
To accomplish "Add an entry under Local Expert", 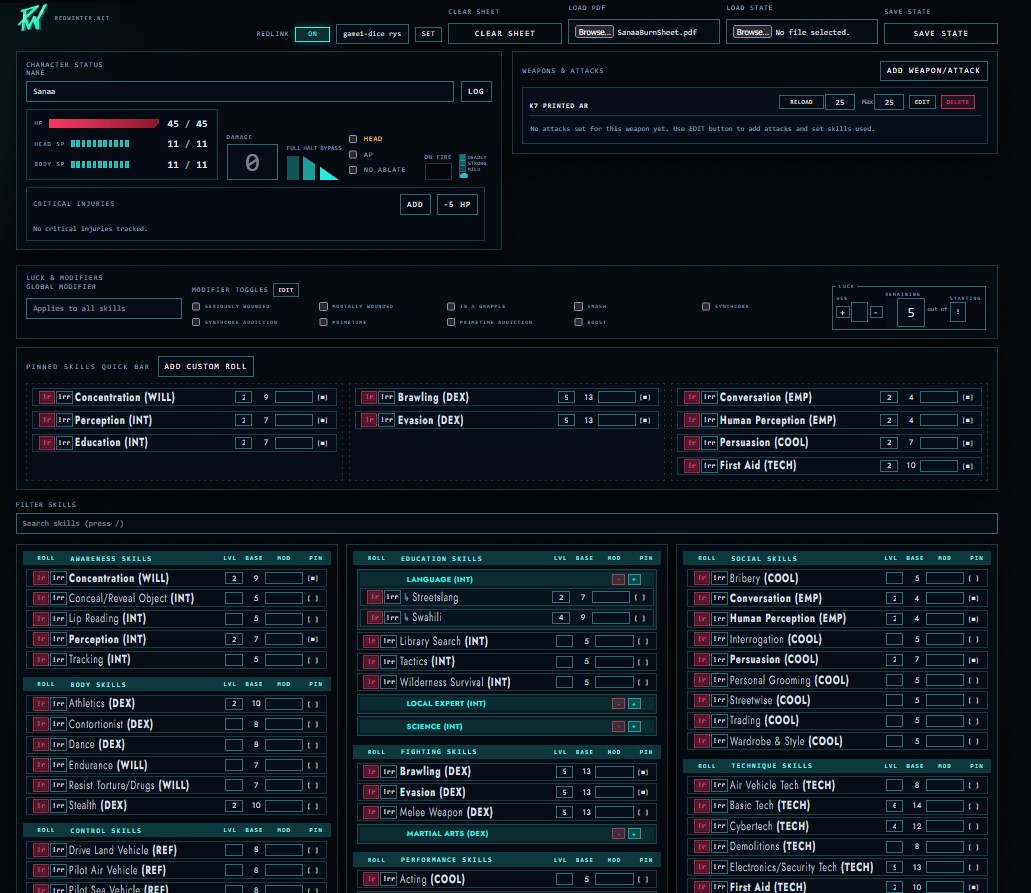I will coord(634,704).
